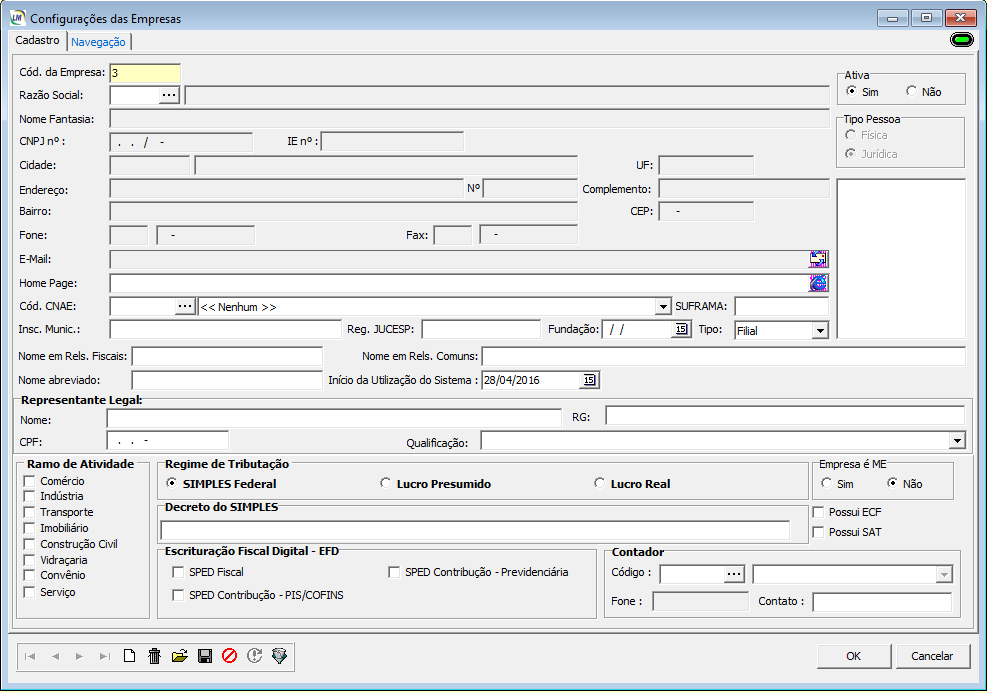Enable the Transporte checkbox
Viewport: 988px width, 693px height.
[x=29, y=512]
